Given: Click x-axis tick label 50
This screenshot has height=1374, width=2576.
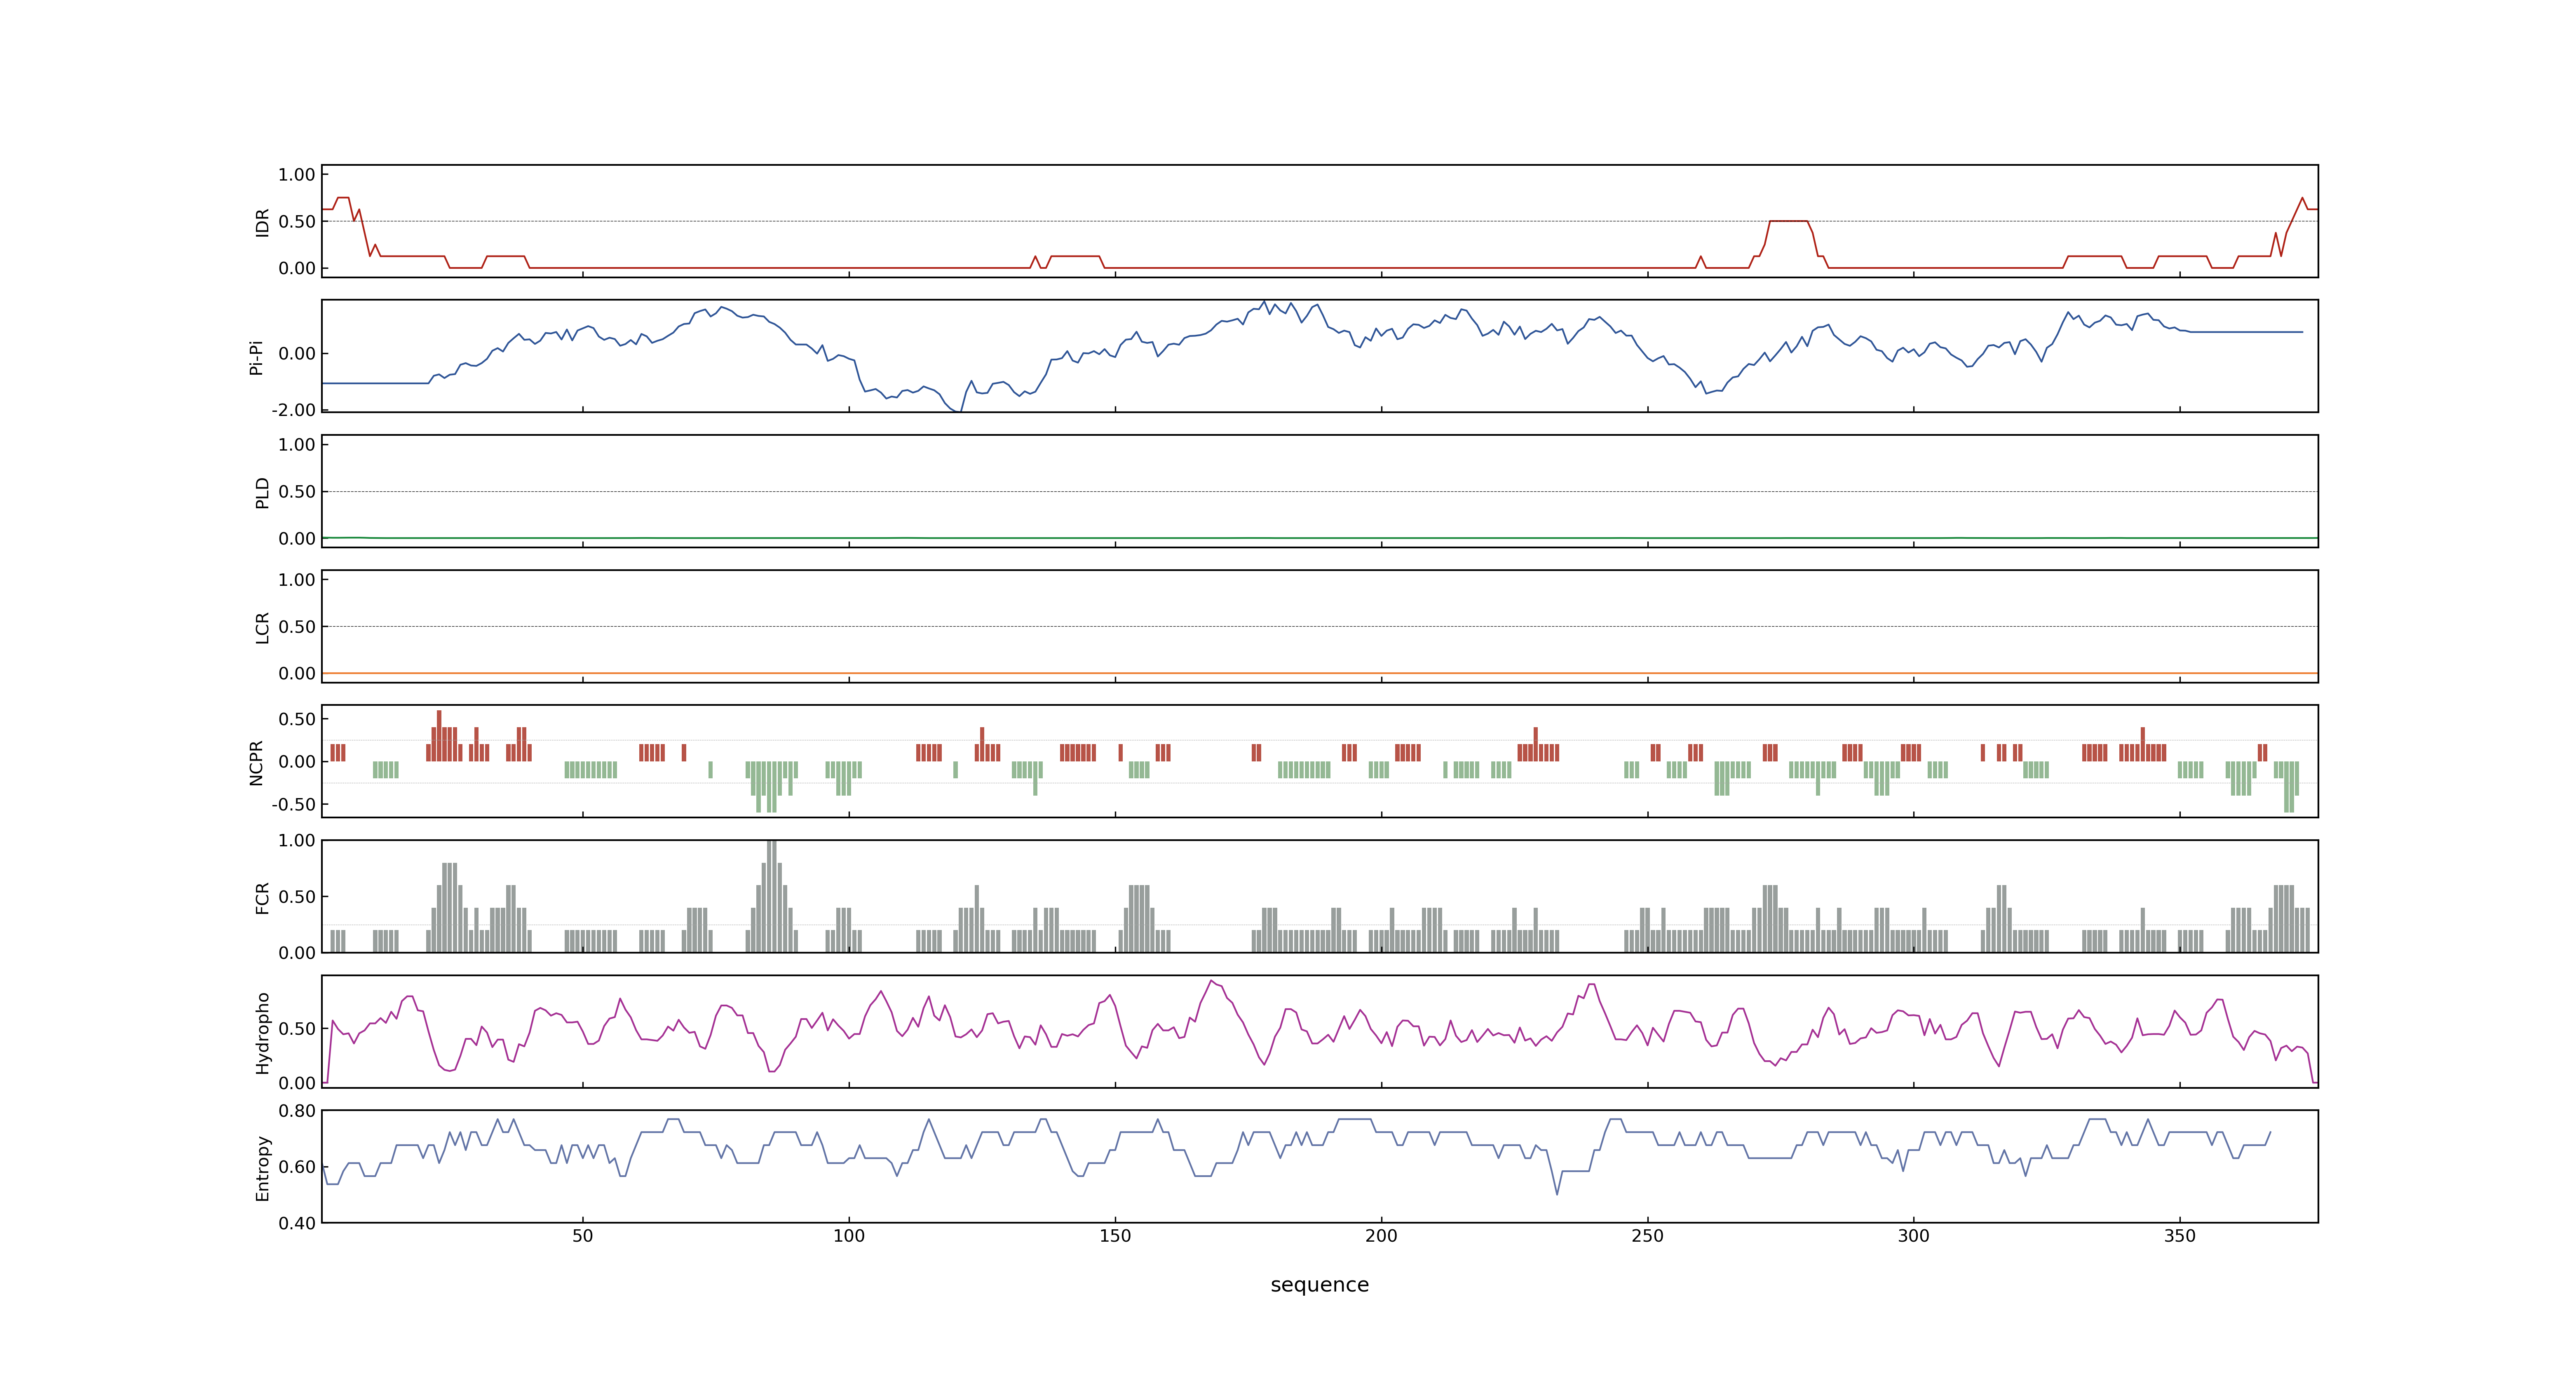Looking at the screenshot, I should [582, 1235].
